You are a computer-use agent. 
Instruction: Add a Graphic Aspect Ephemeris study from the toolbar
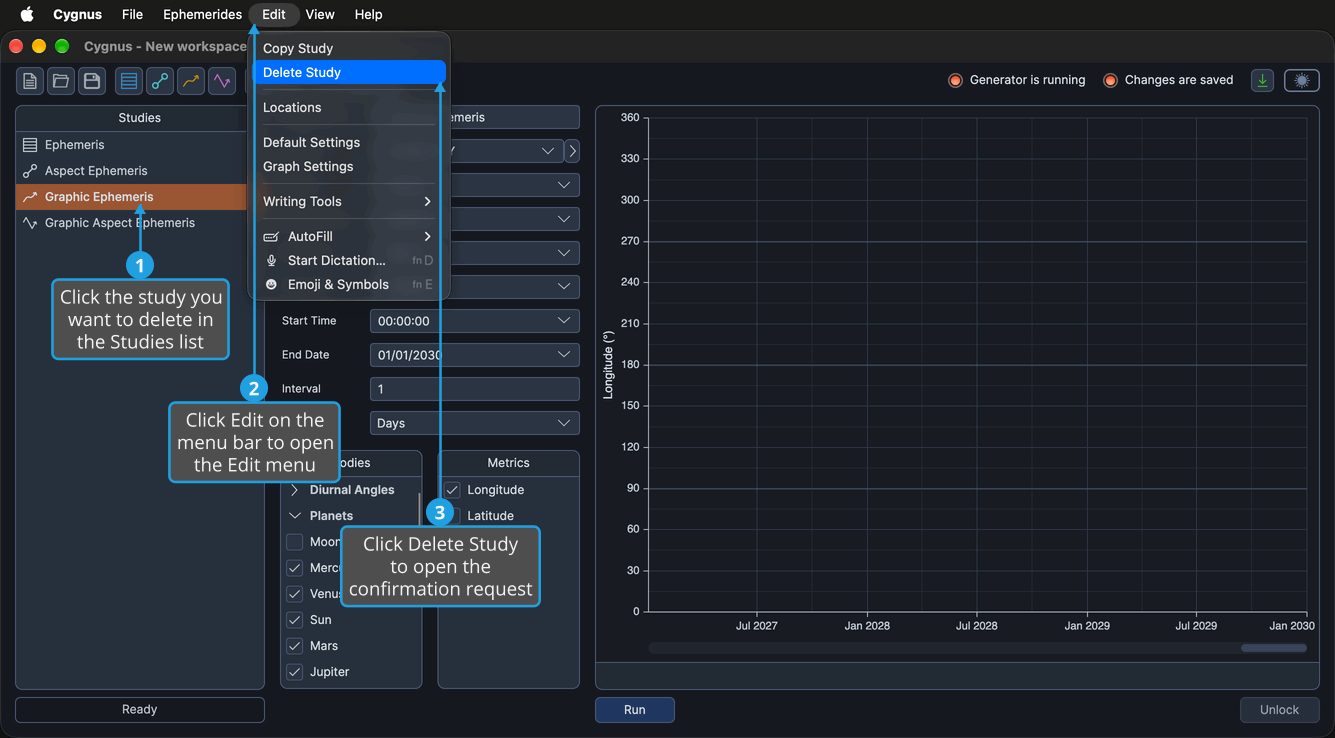[222, 81]
